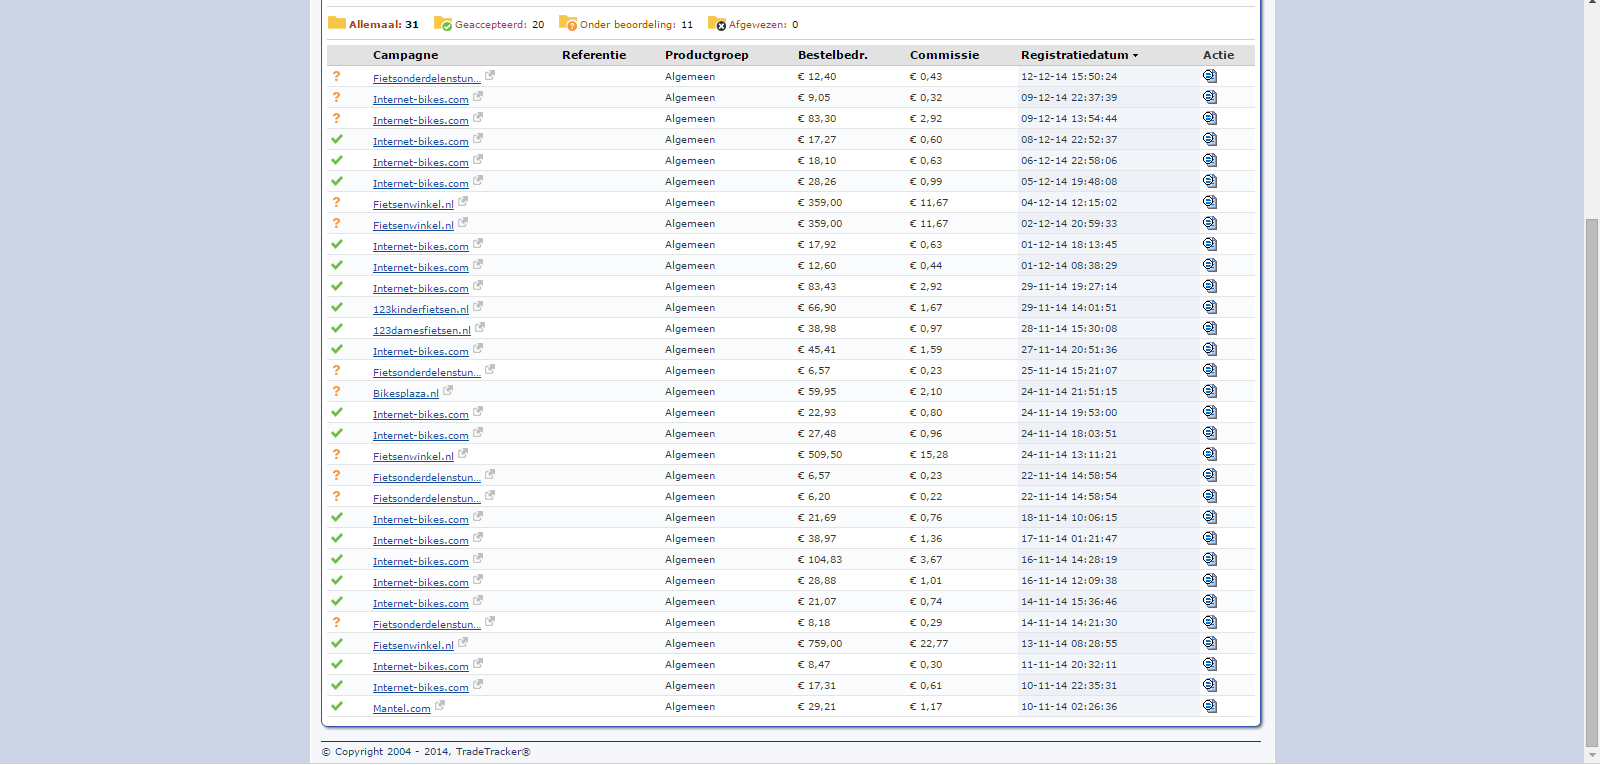Open Fietsenwinkel.nl link in € 759,00 row
Image resolution: width=1600 pixels, height=765 pixels.
click(413, 645)
